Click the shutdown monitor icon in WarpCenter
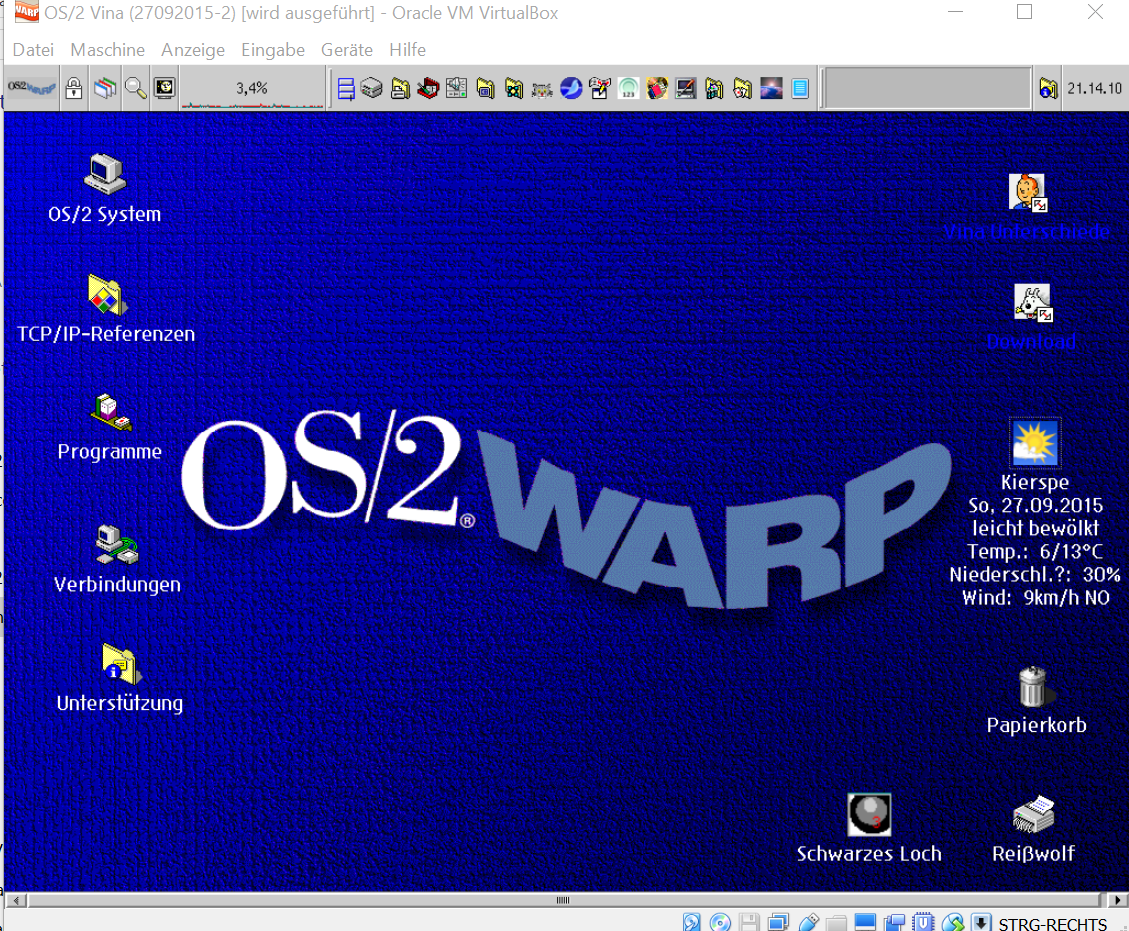The width and height of the screenshot is (1129, 931). [x=165, y=89]
